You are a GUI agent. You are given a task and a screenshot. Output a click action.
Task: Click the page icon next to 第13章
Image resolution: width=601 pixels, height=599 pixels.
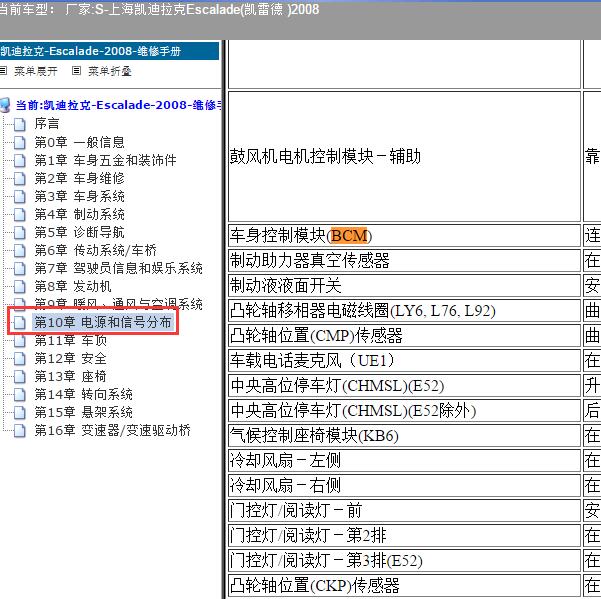pos(20,377)
